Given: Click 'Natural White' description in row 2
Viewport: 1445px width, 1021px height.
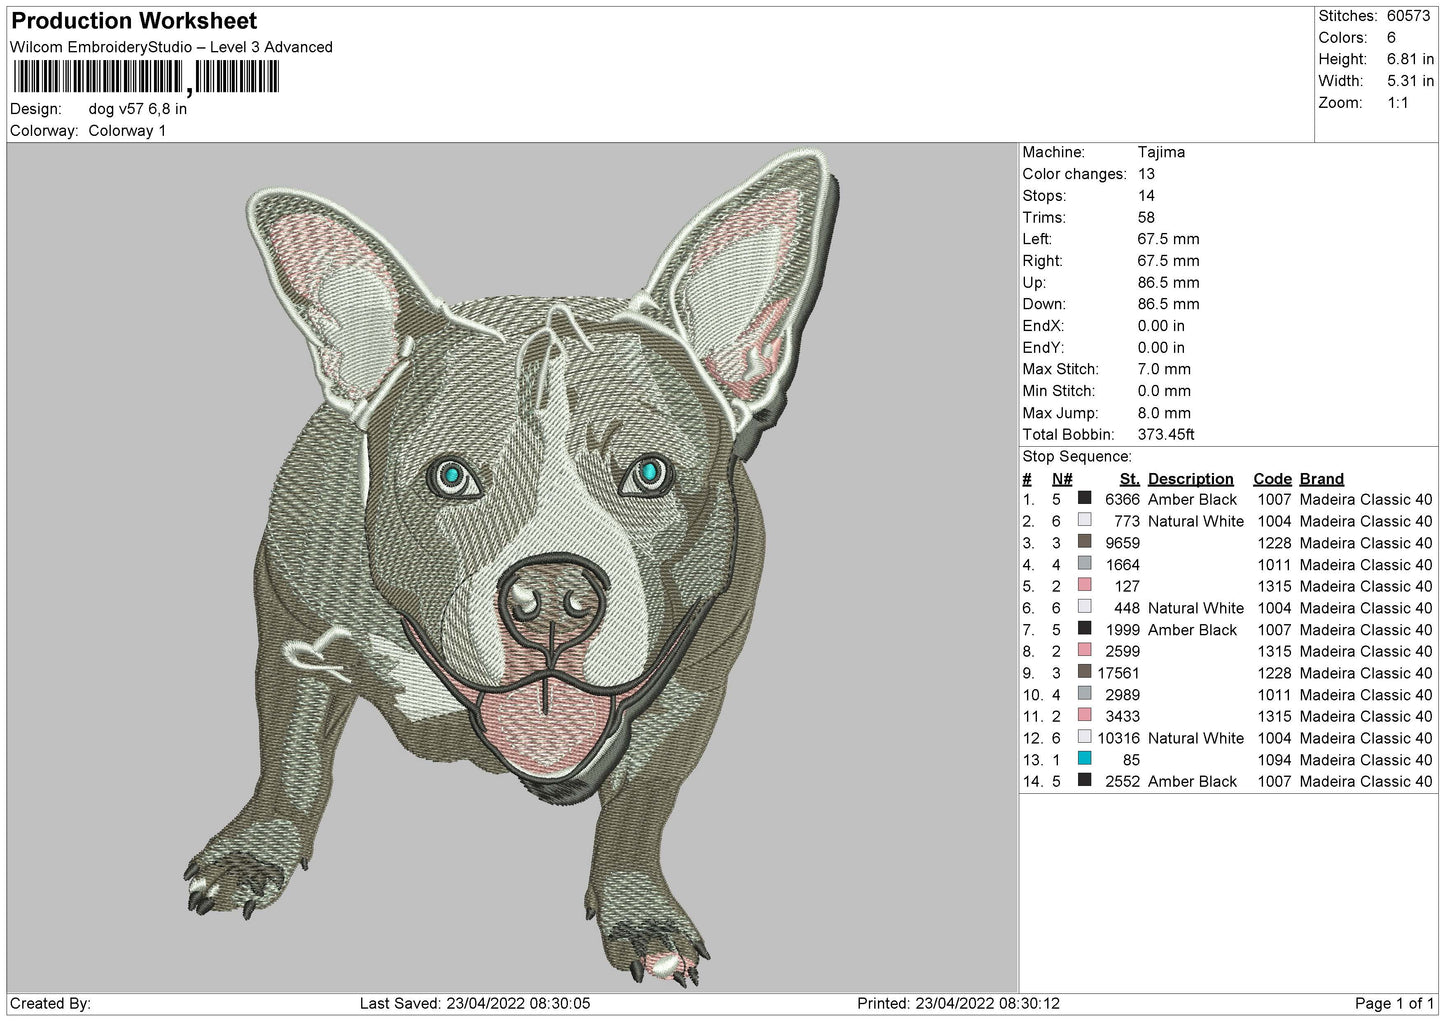Looking at the screenshot, I should tap(1196, 521).
